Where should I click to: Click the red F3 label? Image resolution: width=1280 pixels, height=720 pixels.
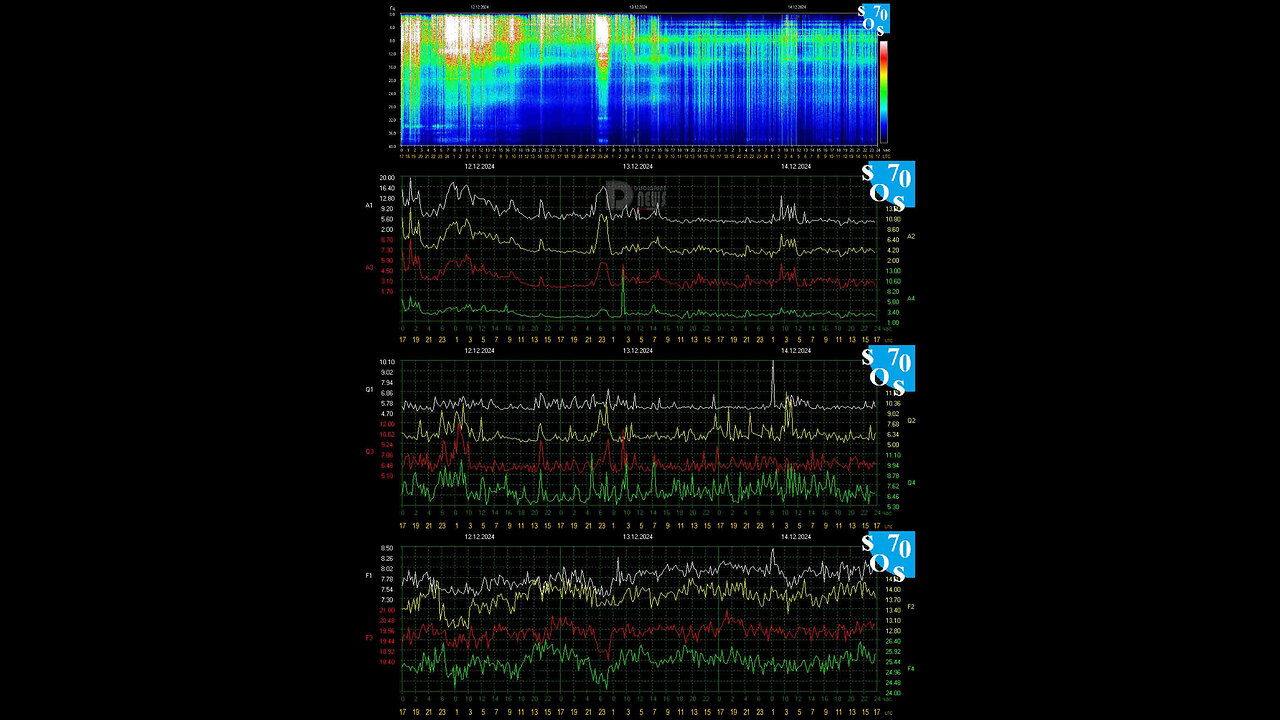point(369,637)
